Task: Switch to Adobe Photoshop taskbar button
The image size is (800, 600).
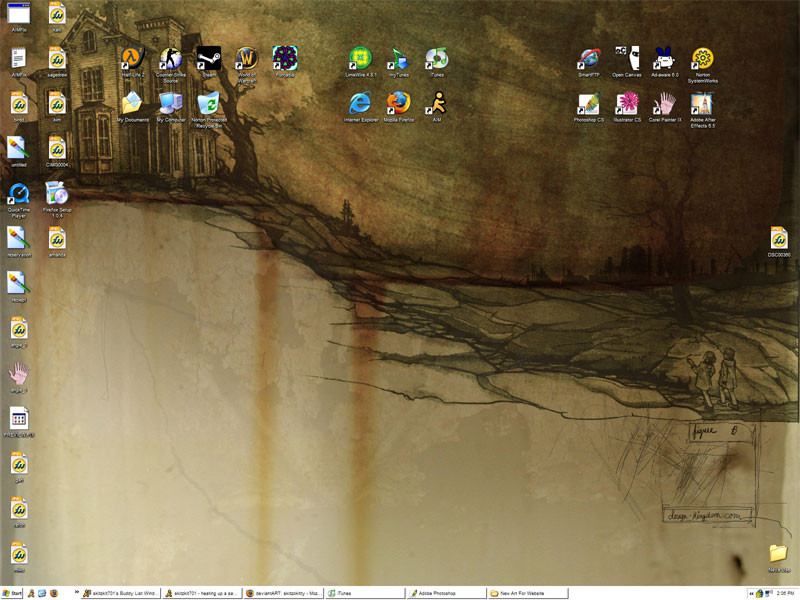Action: click(446, 593)
